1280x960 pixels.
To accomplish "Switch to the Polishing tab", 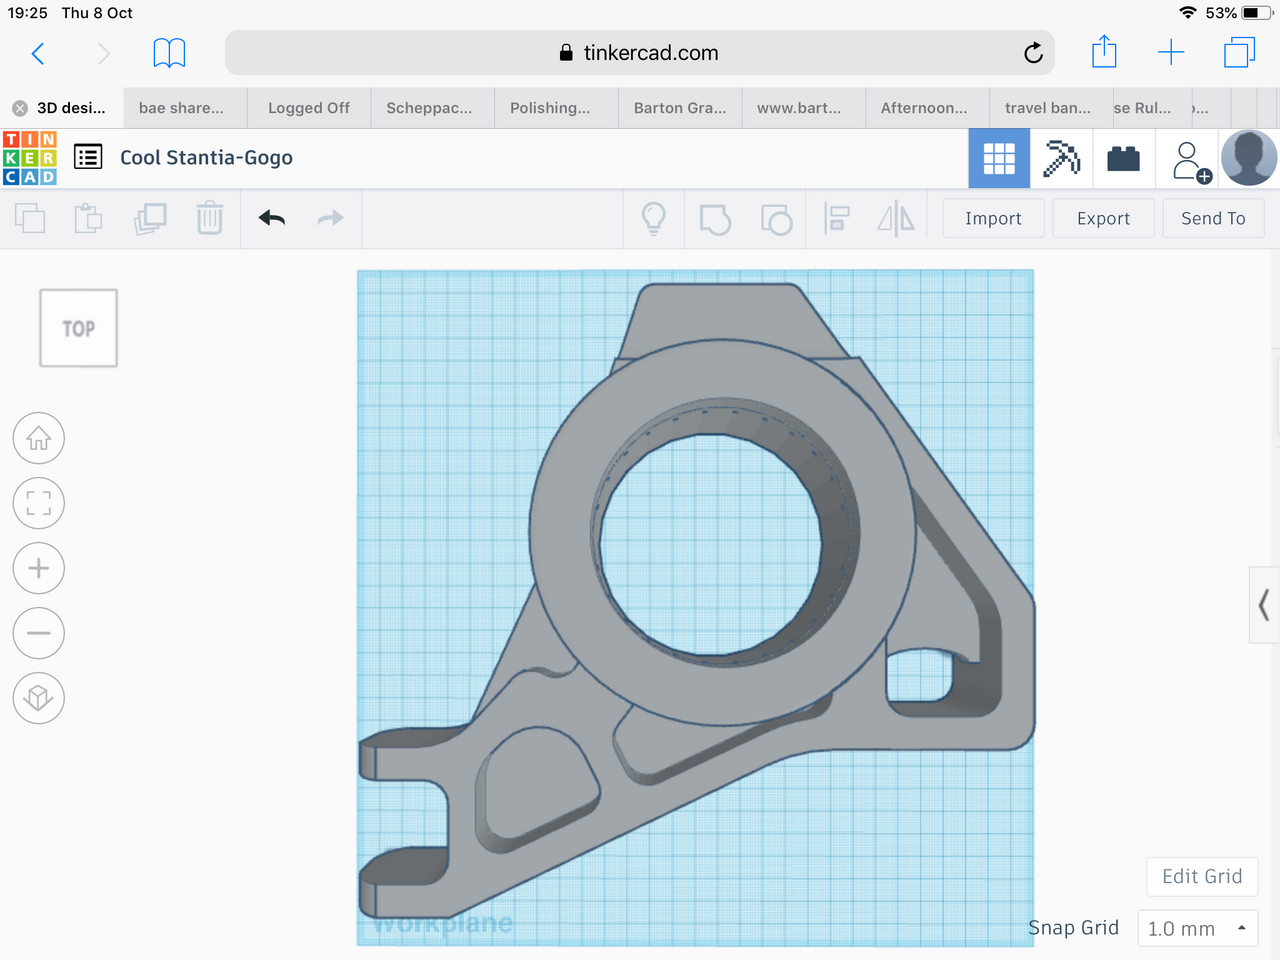I will [x=556, y=108].
